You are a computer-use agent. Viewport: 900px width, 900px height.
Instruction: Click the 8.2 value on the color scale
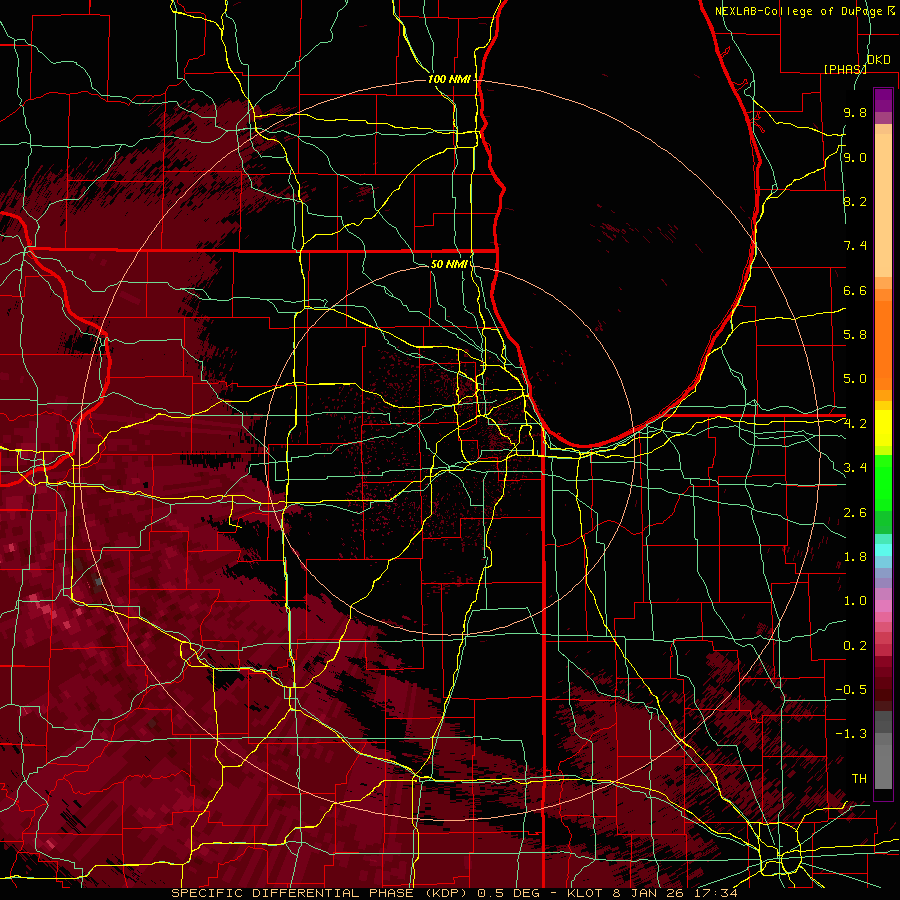[x=855, y=201]
